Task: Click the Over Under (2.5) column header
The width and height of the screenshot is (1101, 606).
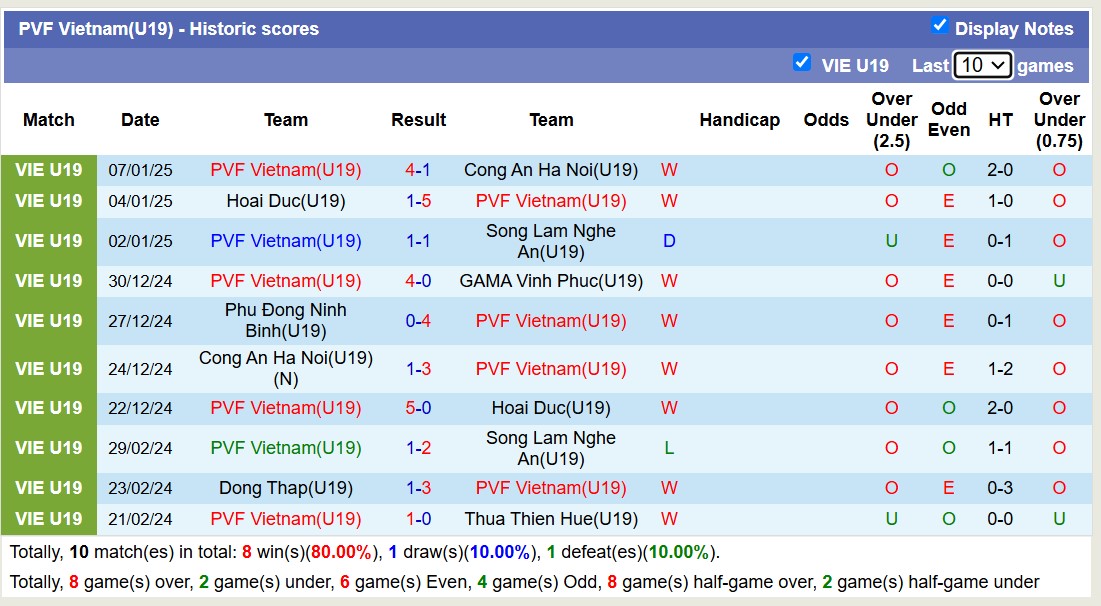Action: click(x=891, y=120)
